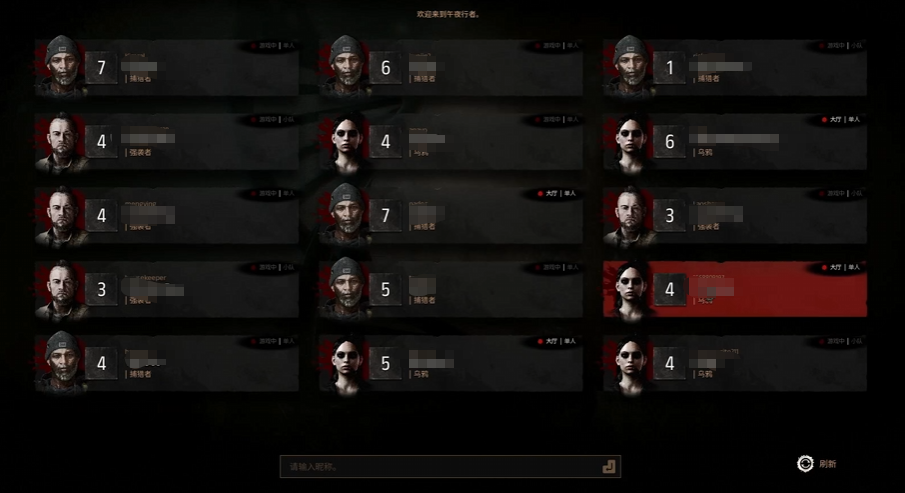Focus the 请输入昵称 nickname input field
Image resolution: width=905 pixels, height=493 pixels.
(x=450, y=466)
